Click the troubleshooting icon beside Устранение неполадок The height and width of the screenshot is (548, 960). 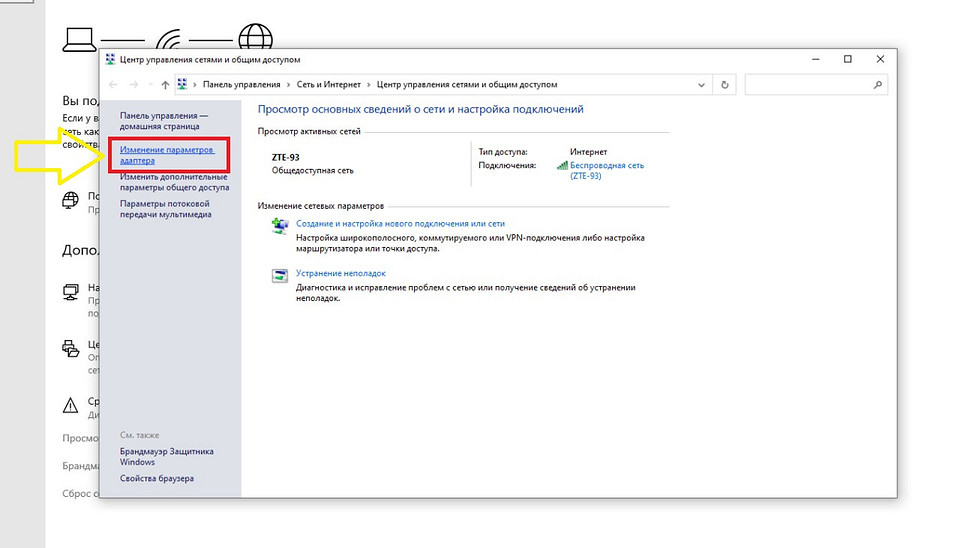(x=279, y=275)
